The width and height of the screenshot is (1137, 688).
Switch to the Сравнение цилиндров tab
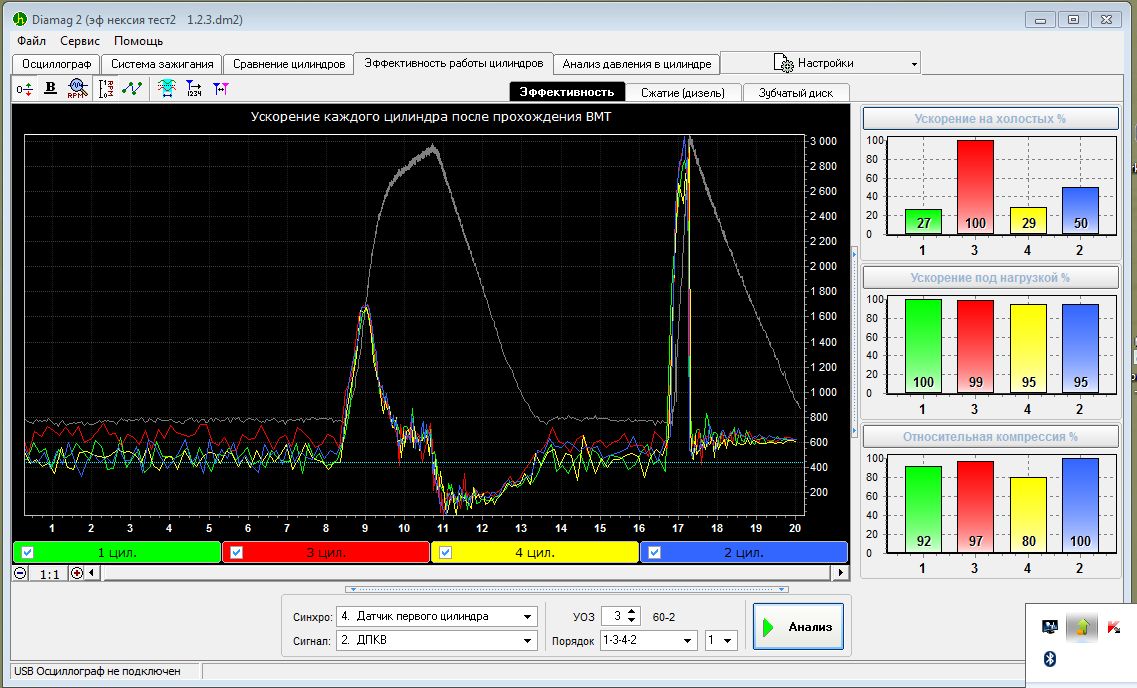[x=289, y=64]
